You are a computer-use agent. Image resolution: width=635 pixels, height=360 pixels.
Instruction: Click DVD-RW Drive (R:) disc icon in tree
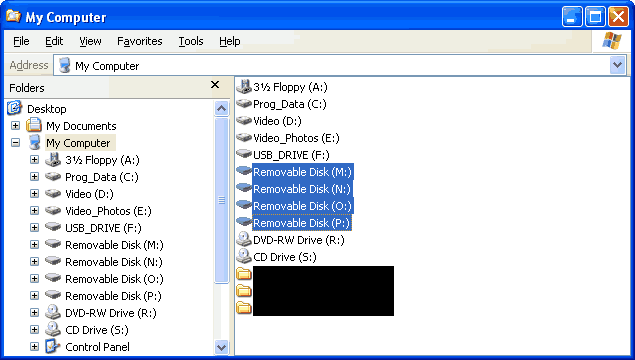(53, 312)
